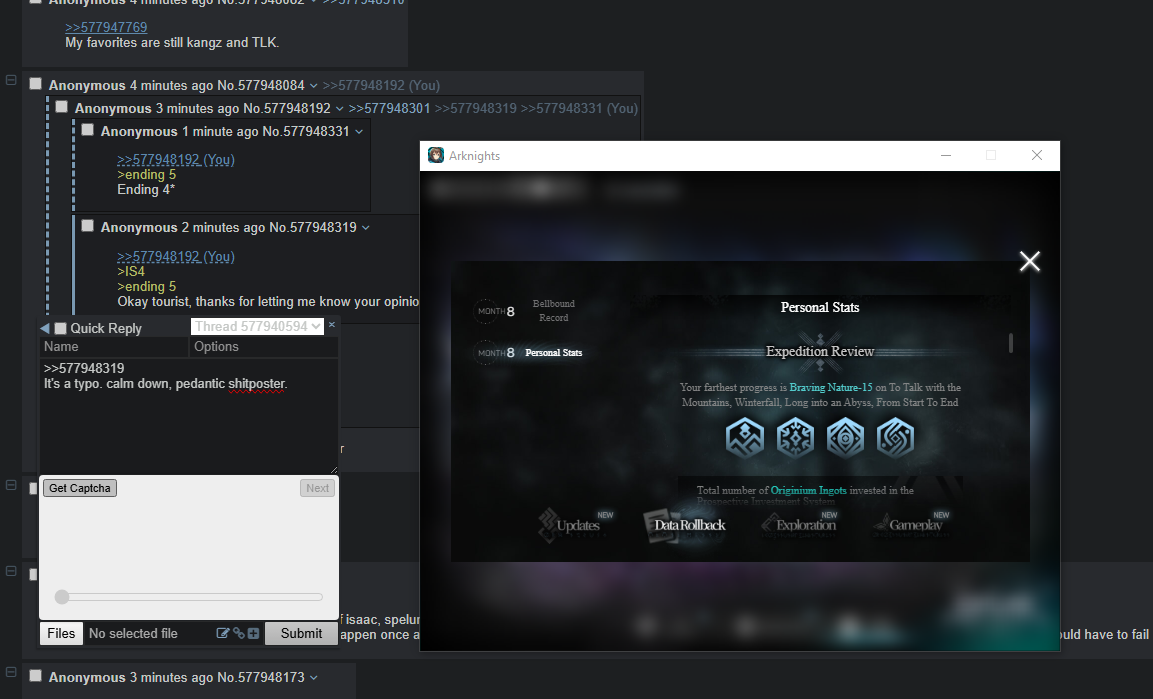Click the blue back arrow in Quick Reply
The image size is (1153, 699).
(45, 328)
